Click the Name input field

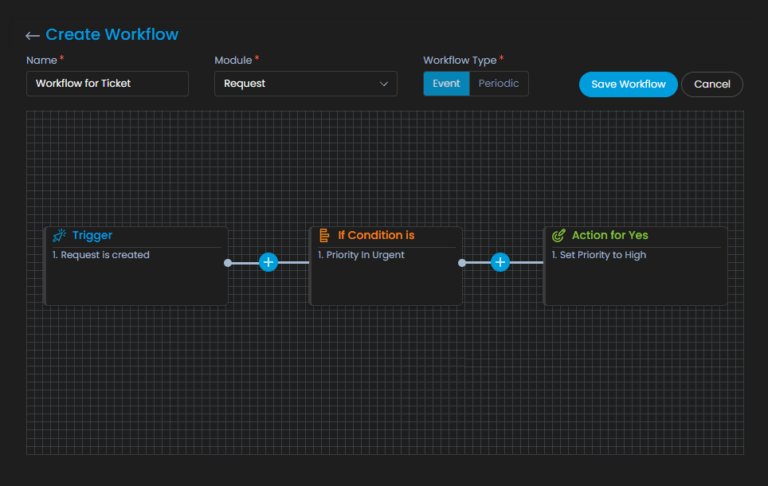107,84
